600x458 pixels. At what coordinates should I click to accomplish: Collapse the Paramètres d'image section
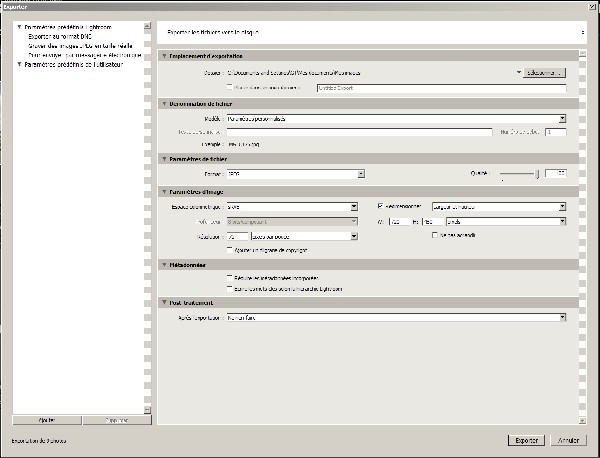pyautogui.click(x=164, y=192)
